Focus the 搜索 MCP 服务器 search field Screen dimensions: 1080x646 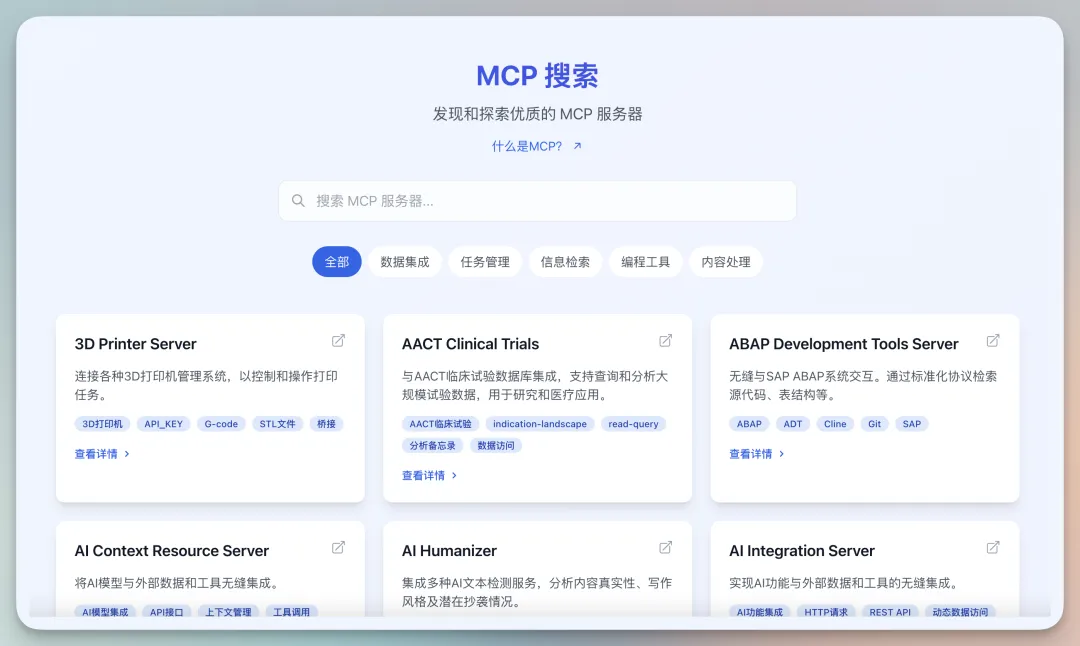tap(537, 201)
